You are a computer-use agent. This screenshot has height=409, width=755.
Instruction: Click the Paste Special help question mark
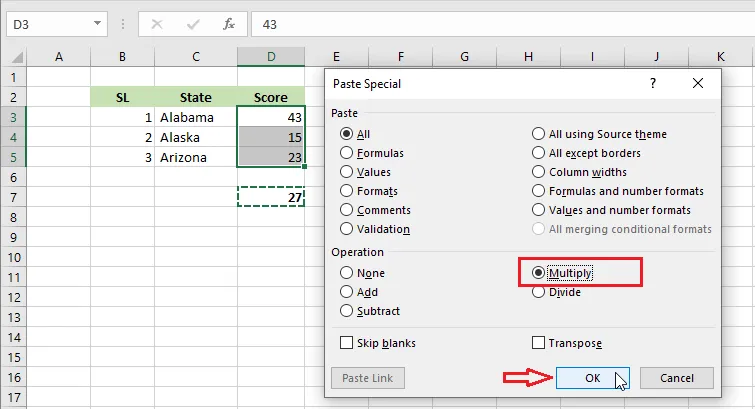tap(652, 83)
